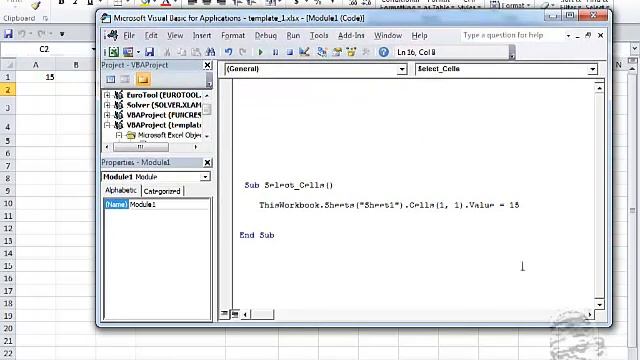The width and height of the screenshot is (640, 360).
Task: Click the Excel Save icon in Quick Access toolbar
Action: pos(8,34)
